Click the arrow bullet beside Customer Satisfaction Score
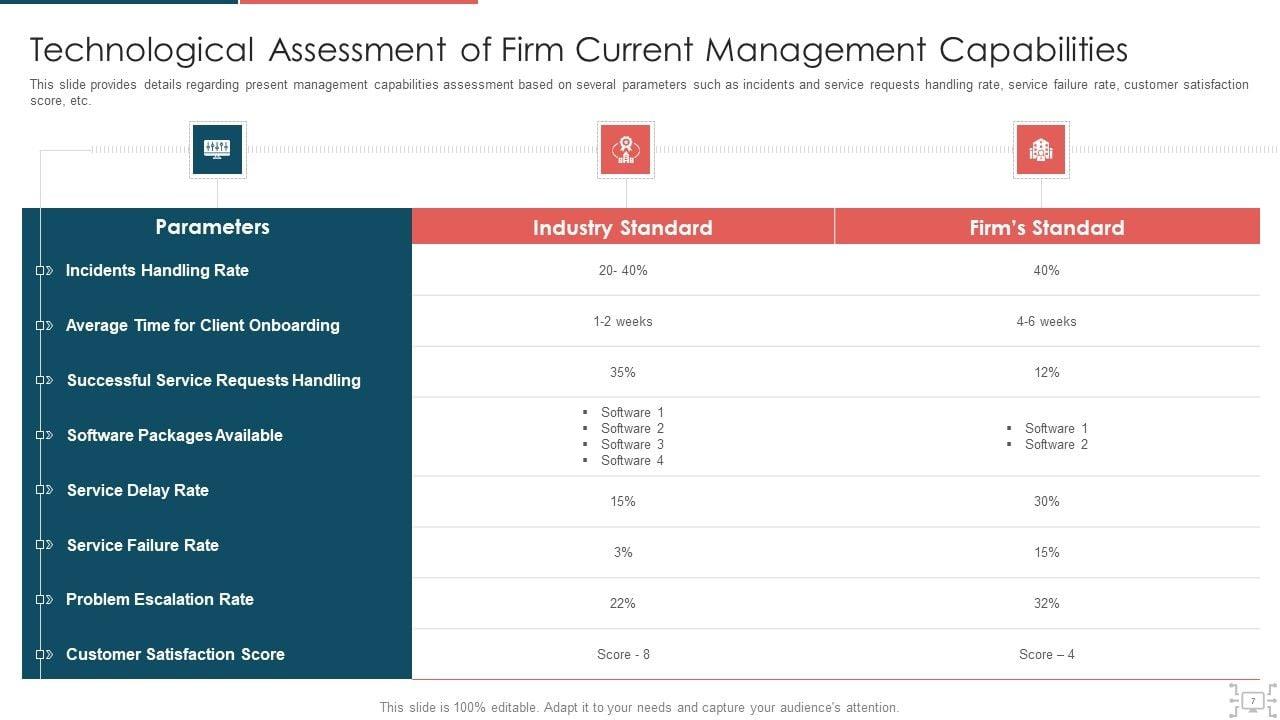Viewport: 1280px width, 720px height. click(45, 654)
